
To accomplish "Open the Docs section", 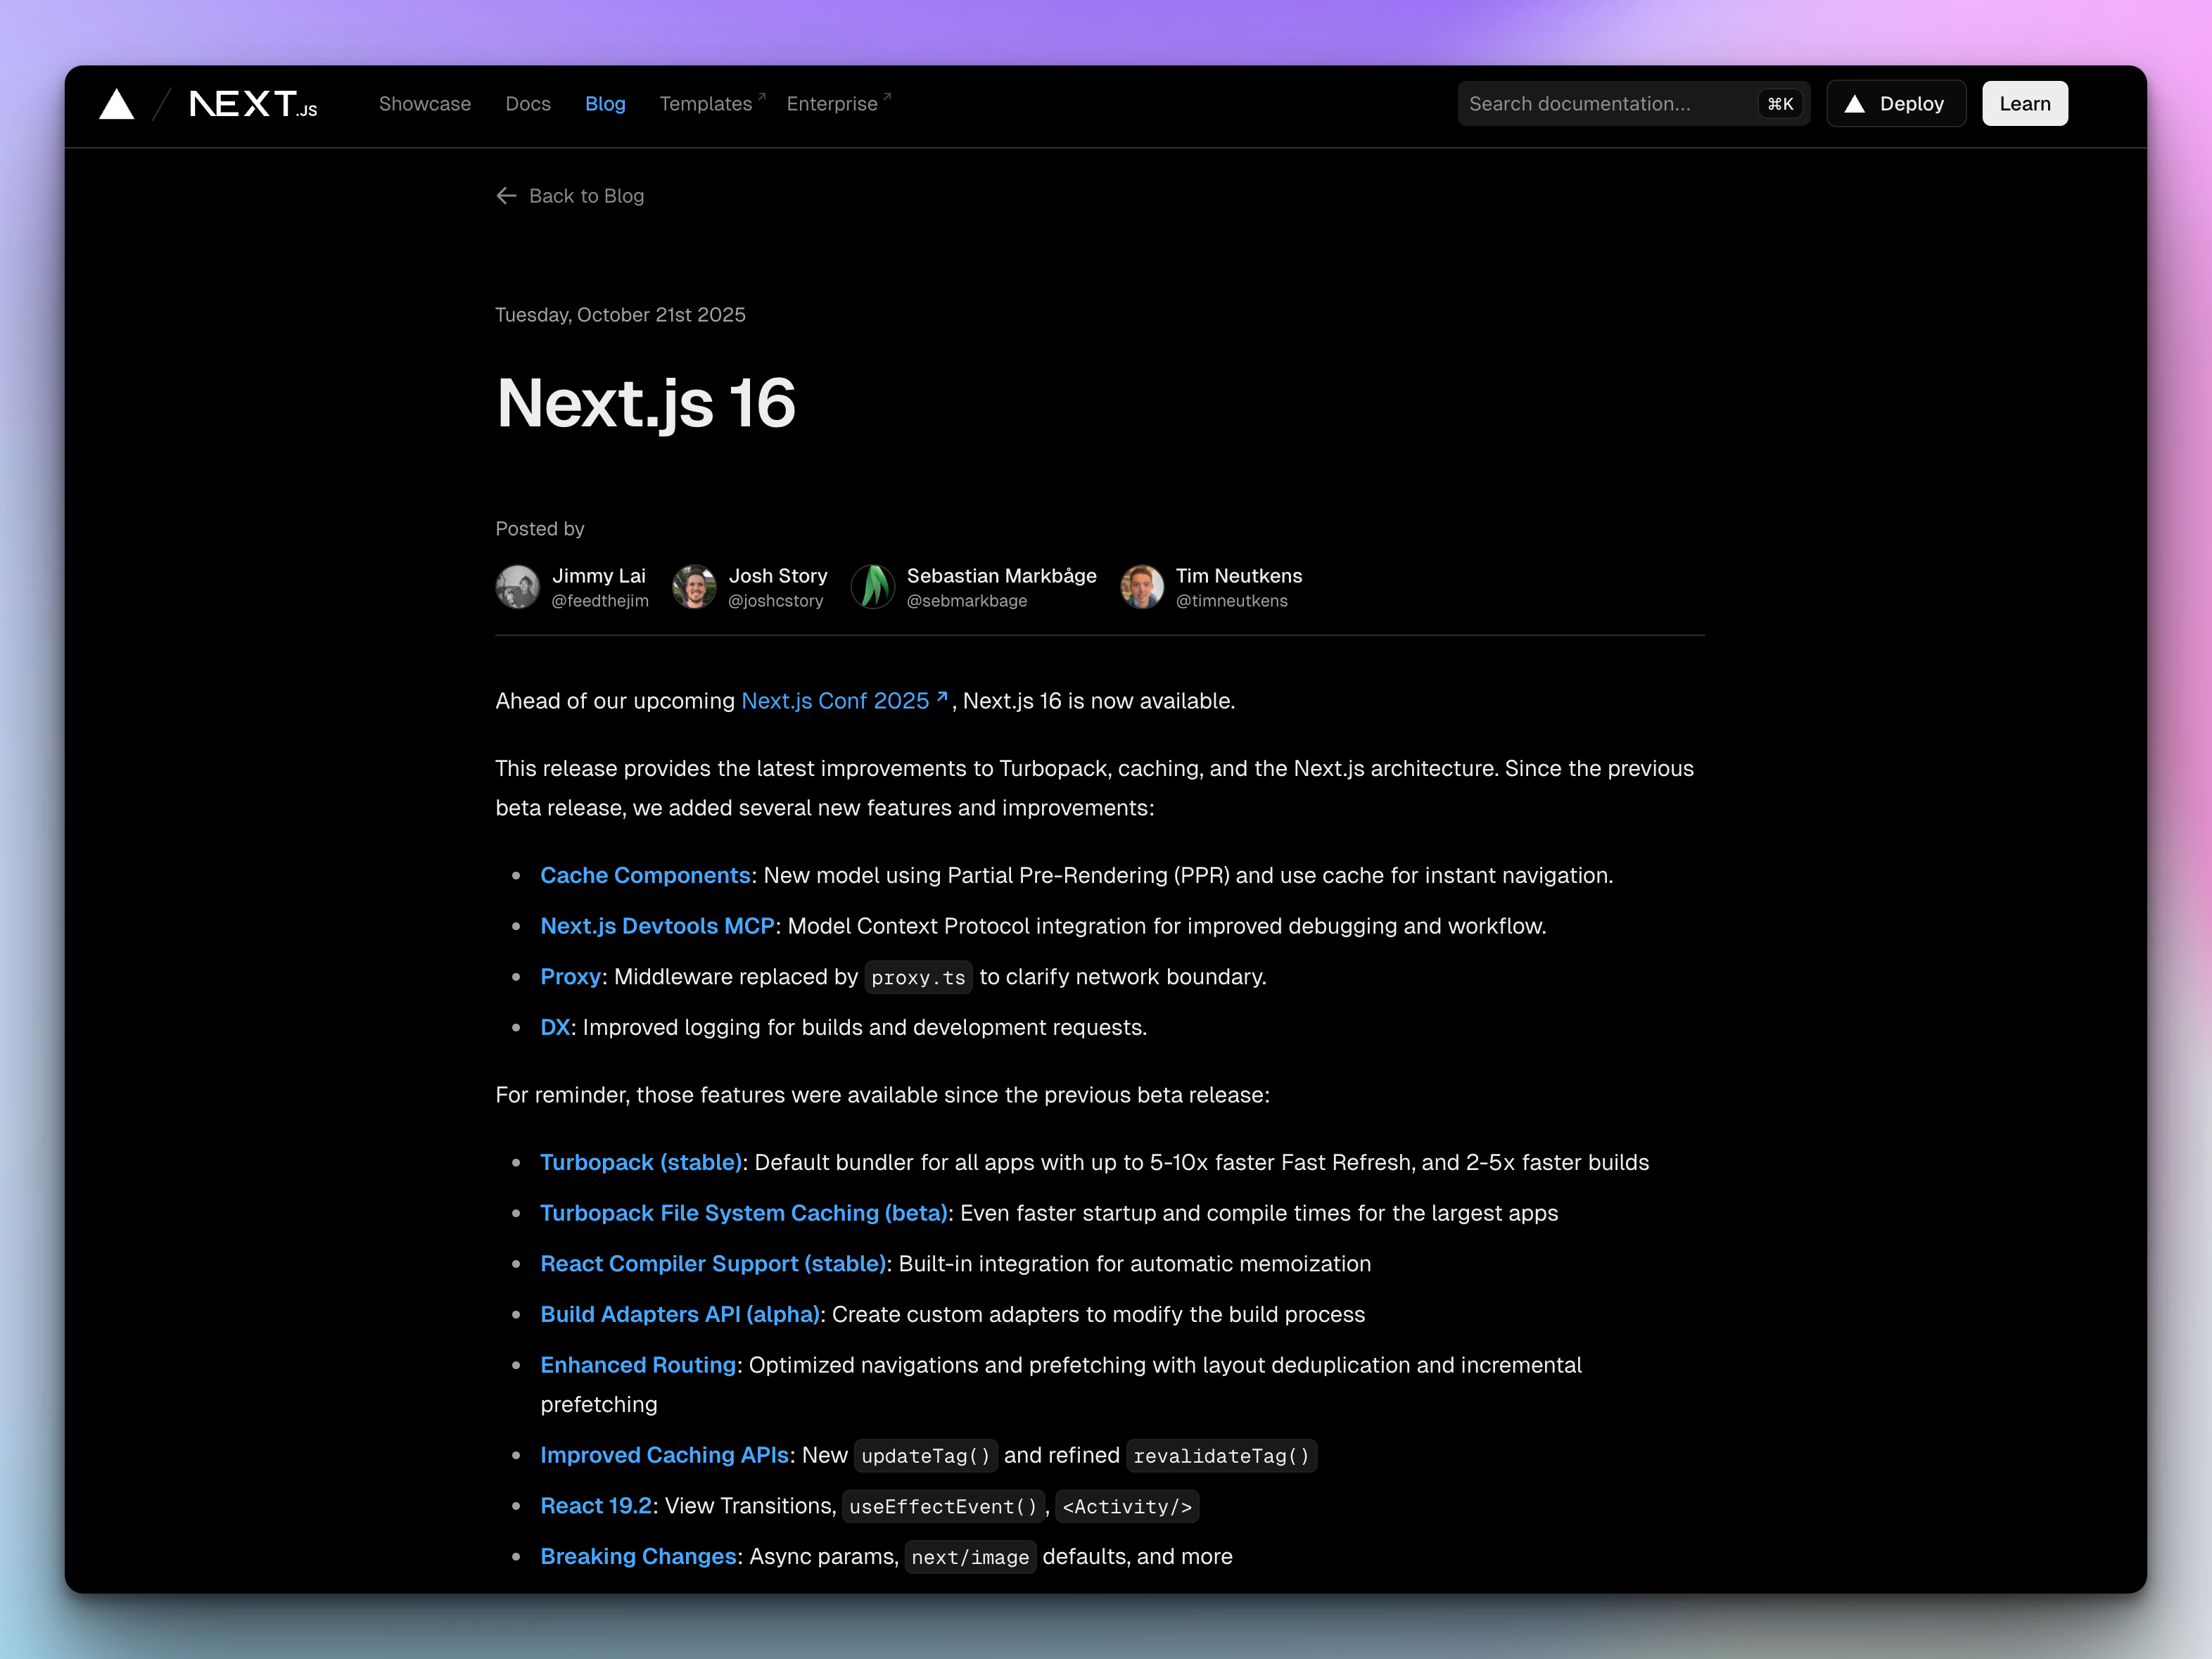I will tap(528, 103).
